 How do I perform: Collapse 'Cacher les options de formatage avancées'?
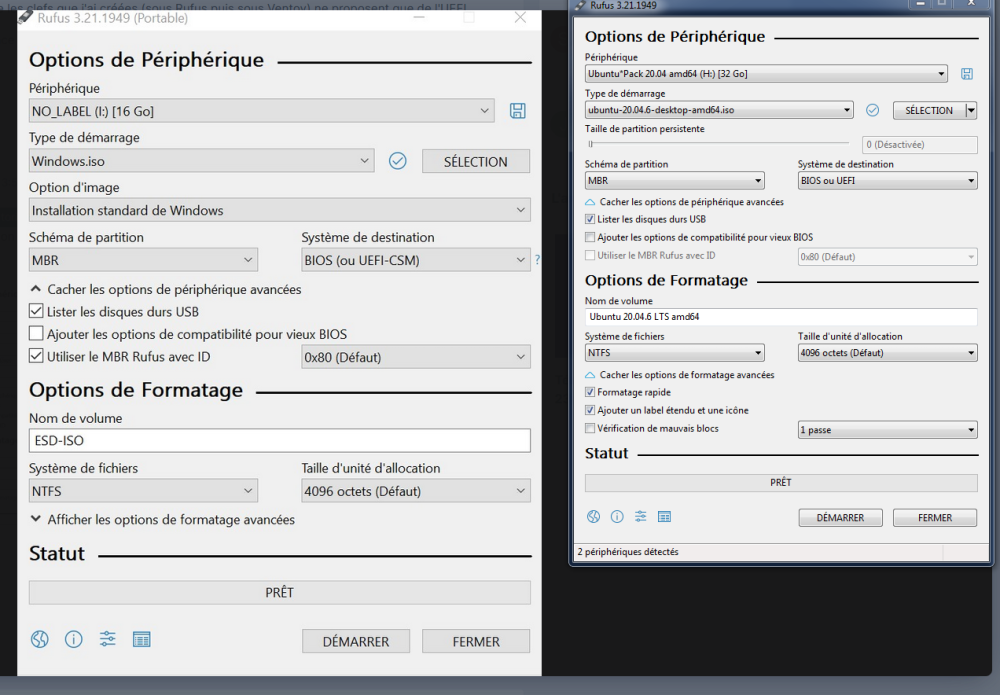[x=680, y=375]
